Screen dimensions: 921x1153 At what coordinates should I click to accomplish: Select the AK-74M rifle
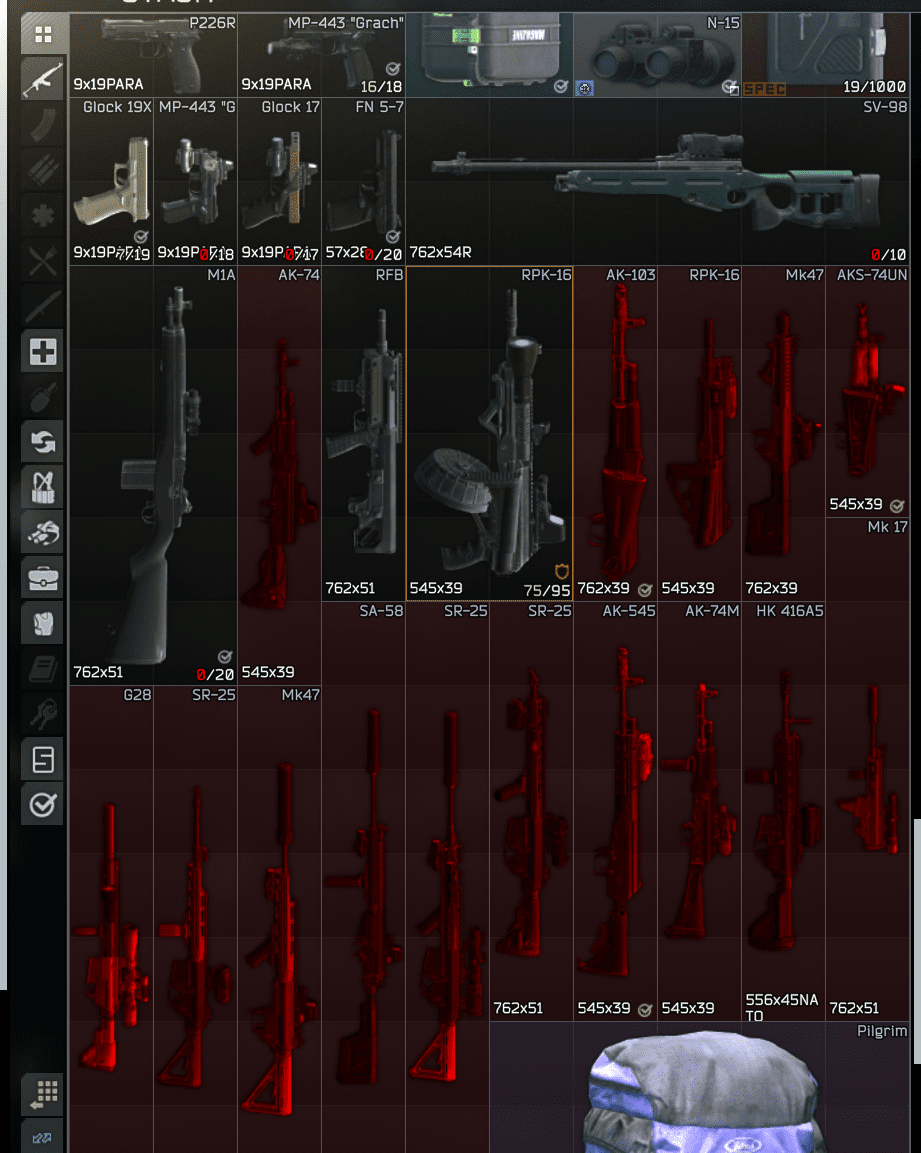[x=699, y=811]
